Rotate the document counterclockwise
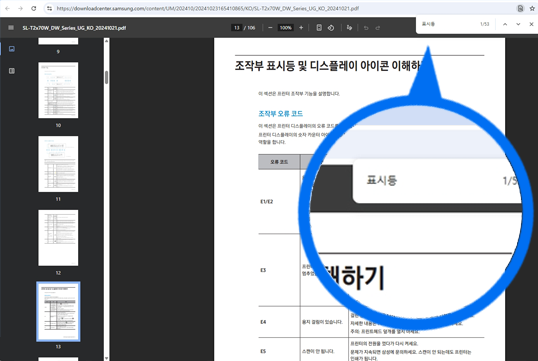Viewport: 538px width, 361px height. [x=331, y=28]
